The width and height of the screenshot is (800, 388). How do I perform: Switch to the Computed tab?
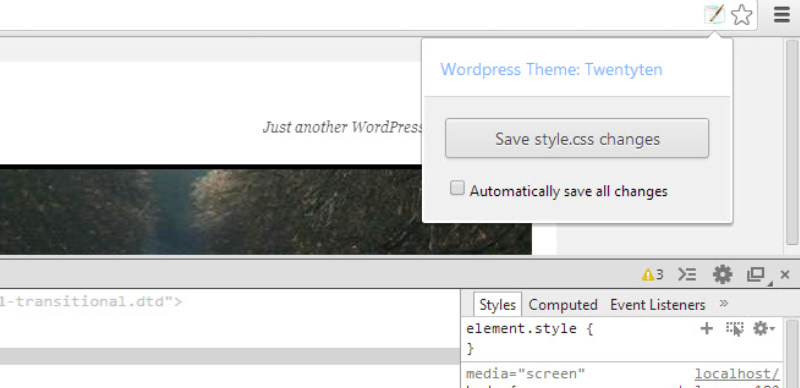(x=563, y=305)
